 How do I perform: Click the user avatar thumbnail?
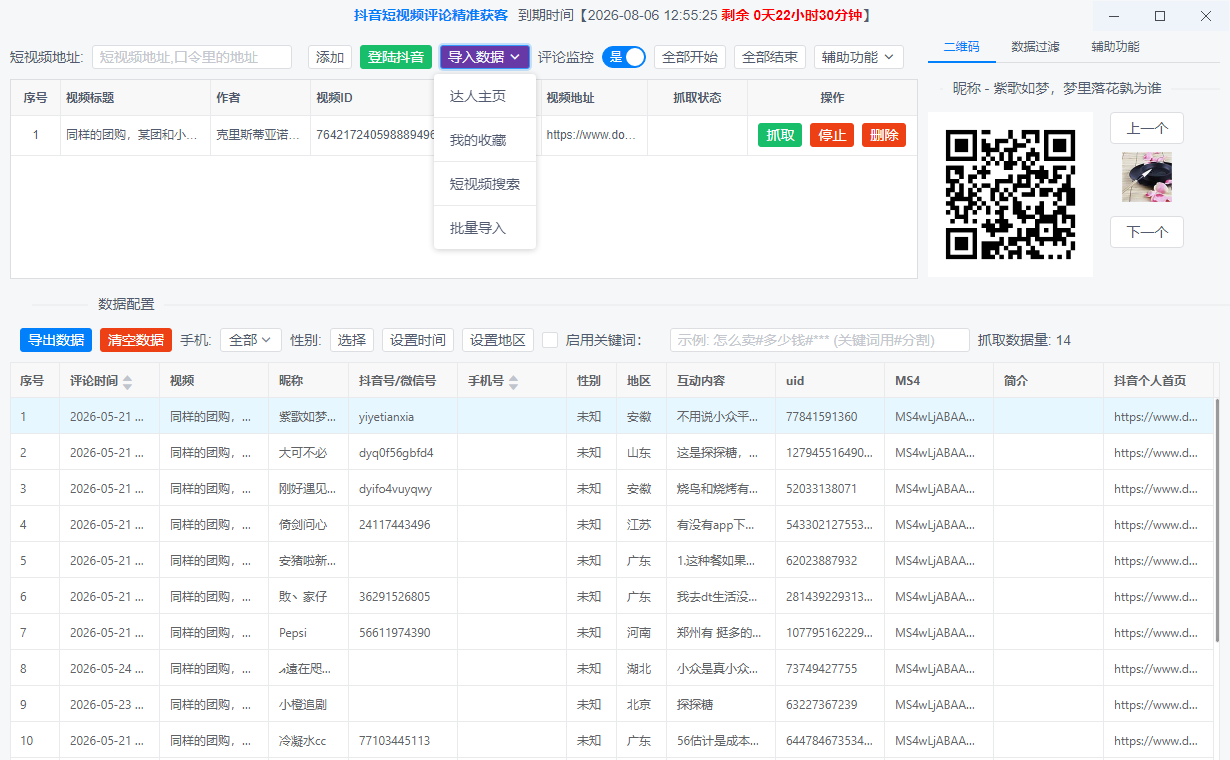pos(1147,177)
